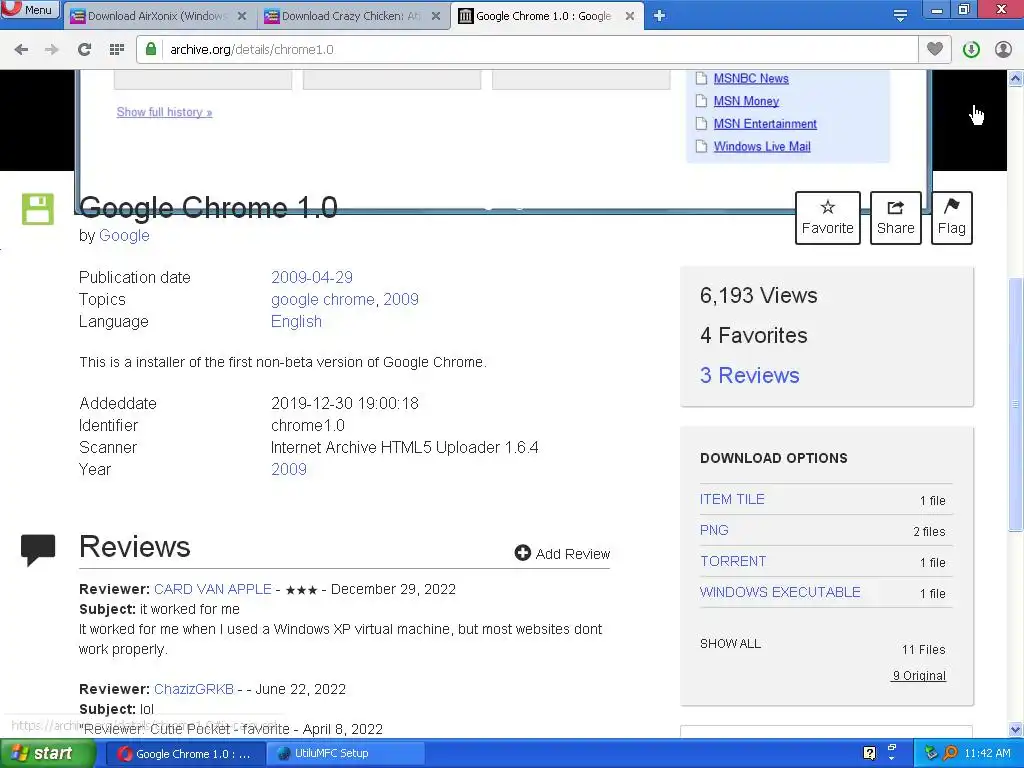Open MSN Money link
Image resolution: width=1024 pixels, height=768 pixels.
pos(746,101)
